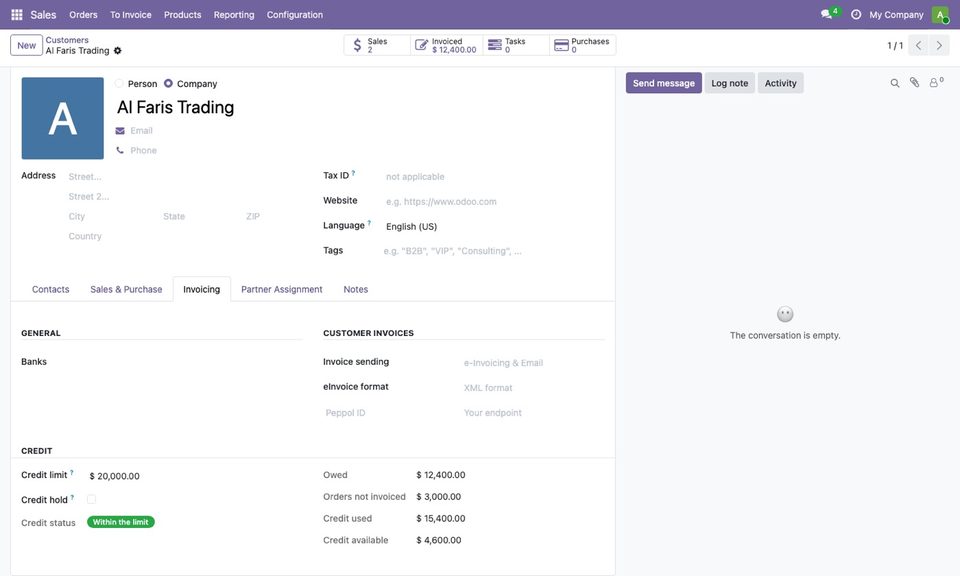This screenshot has width=960, height=576.
Task: Open the user avatar menu
Action: [x=940, y=15]
